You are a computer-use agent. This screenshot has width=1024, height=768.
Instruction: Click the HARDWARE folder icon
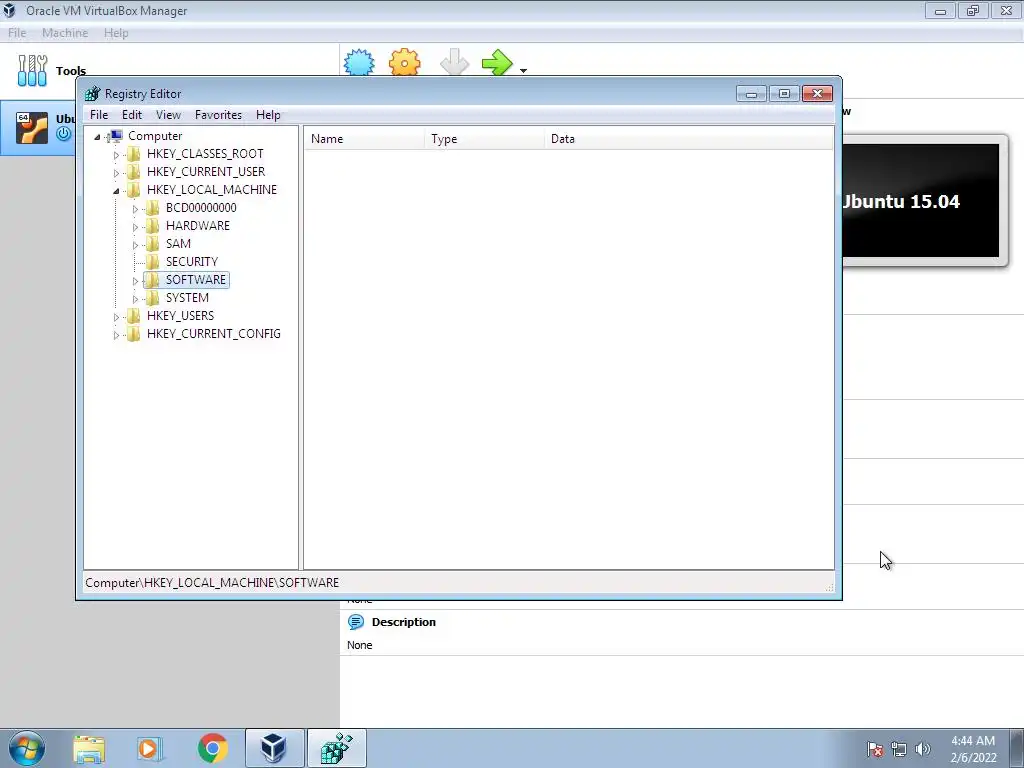152,225
